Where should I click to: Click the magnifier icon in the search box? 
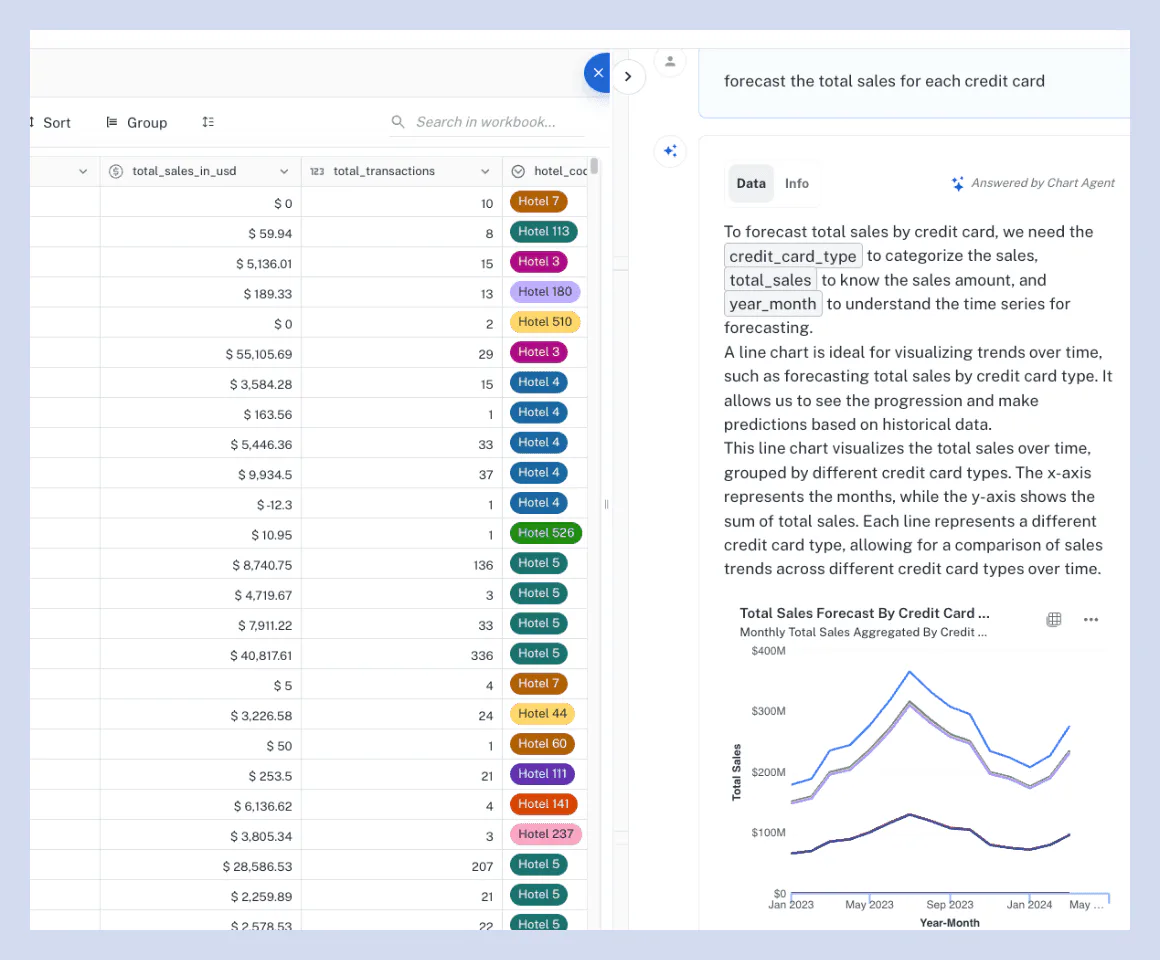tap(398, 121)
